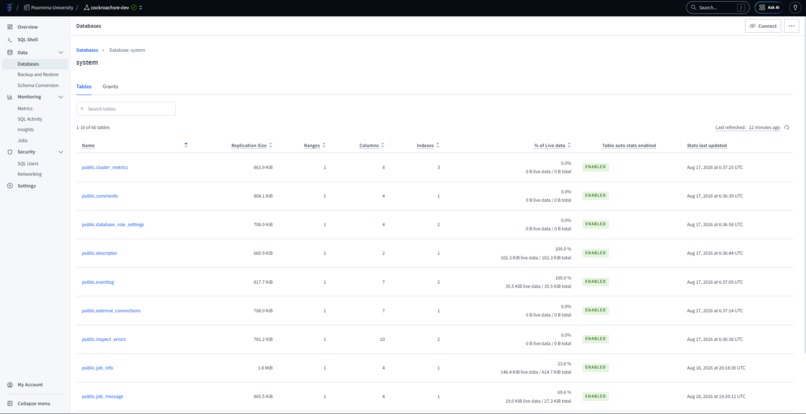Open My Account at sidebar bottom
This screenshot has width=806, height=414.
coord(30,385)
